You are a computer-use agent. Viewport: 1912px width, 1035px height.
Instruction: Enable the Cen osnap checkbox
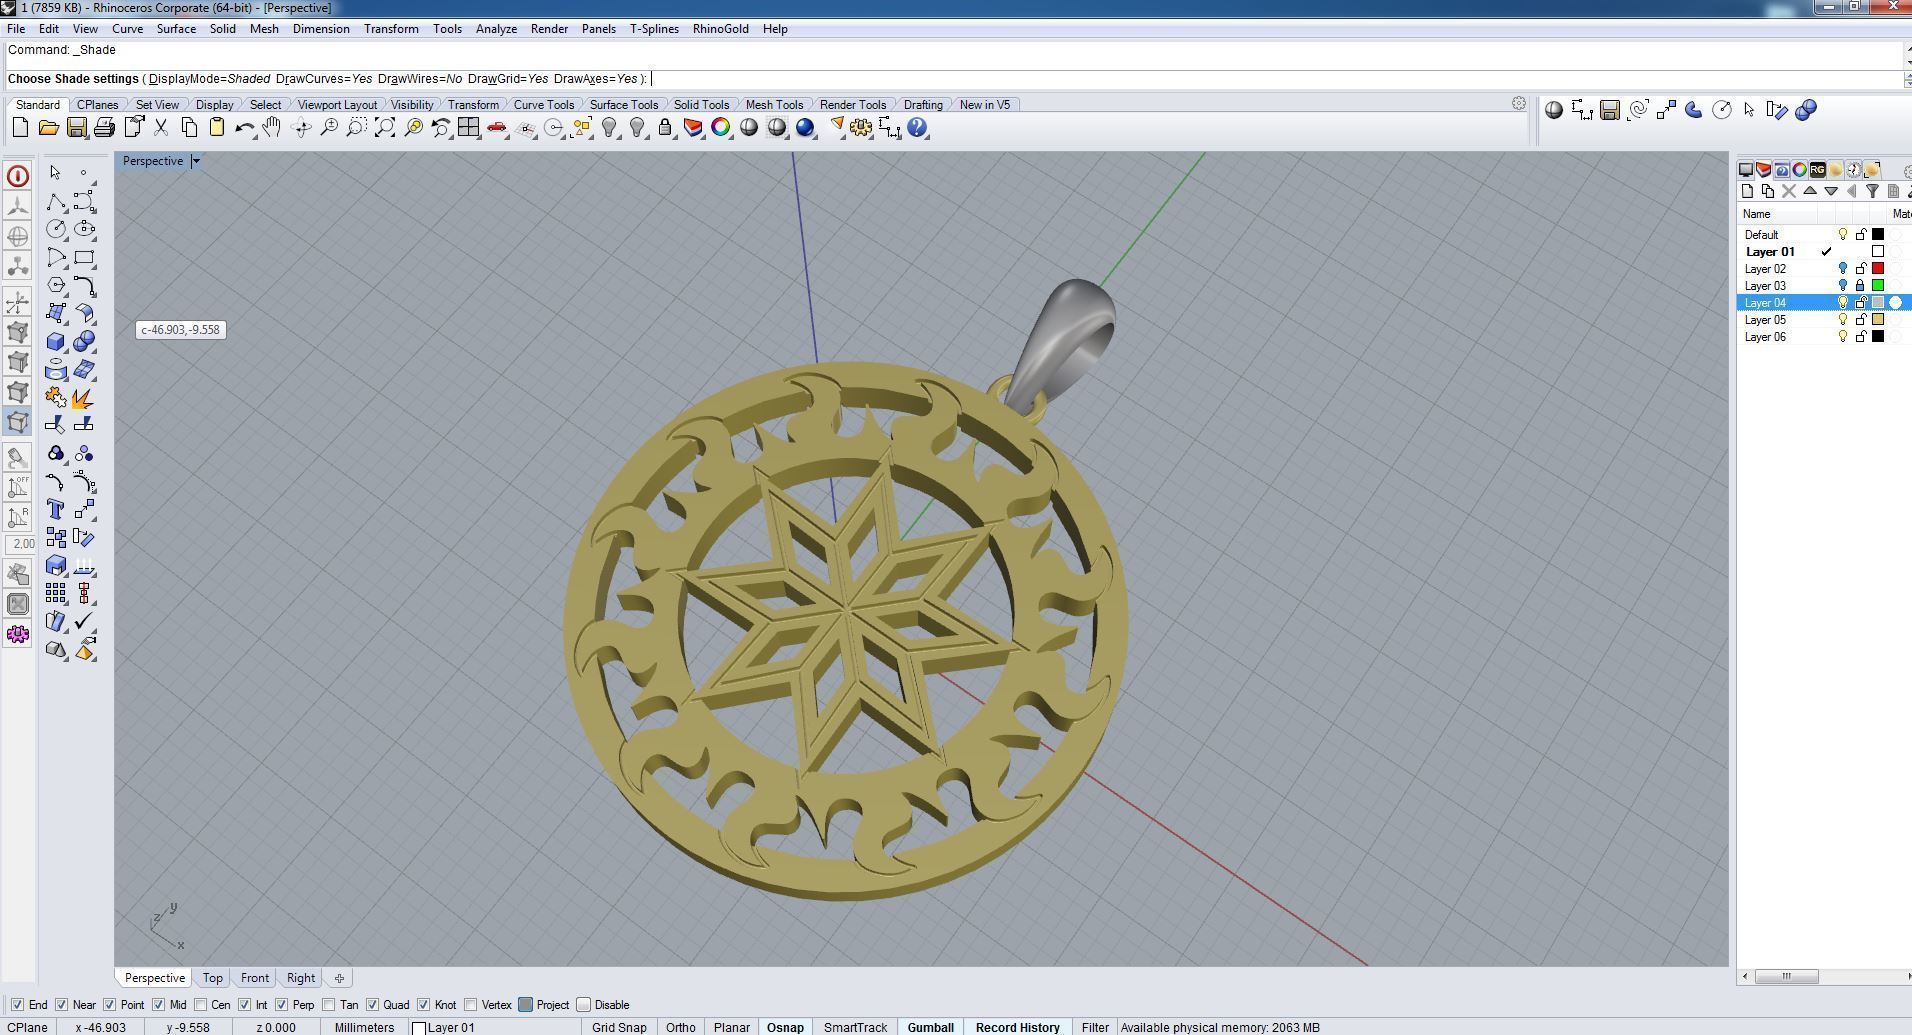click(x=201, y=1005)
